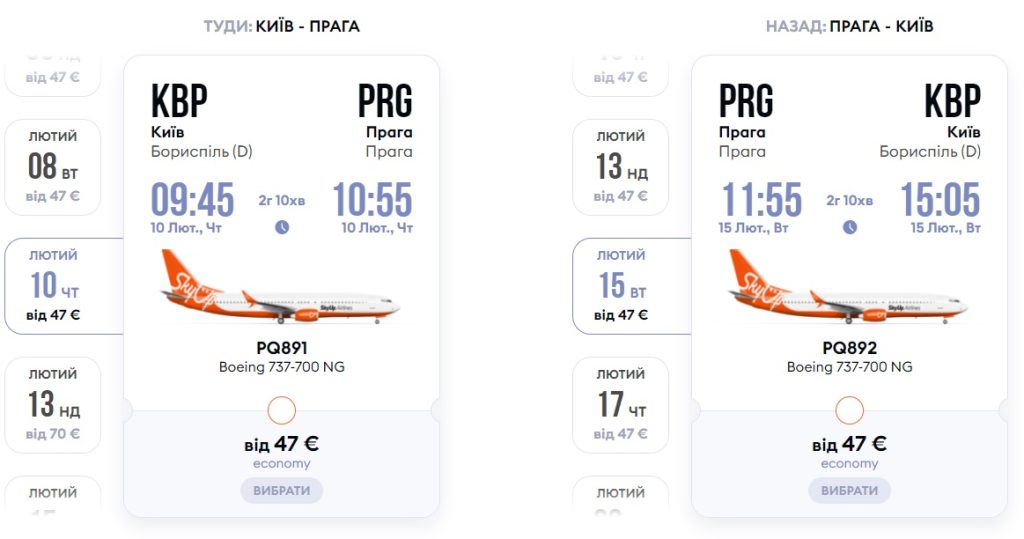Click the economy price on return ticket

[x=849, y=444]
